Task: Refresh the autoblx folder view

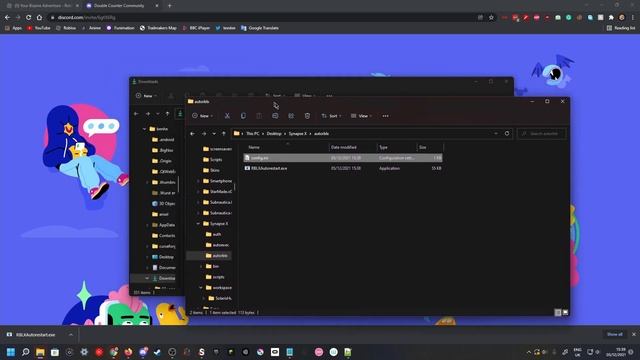Action: pos(507,133)
